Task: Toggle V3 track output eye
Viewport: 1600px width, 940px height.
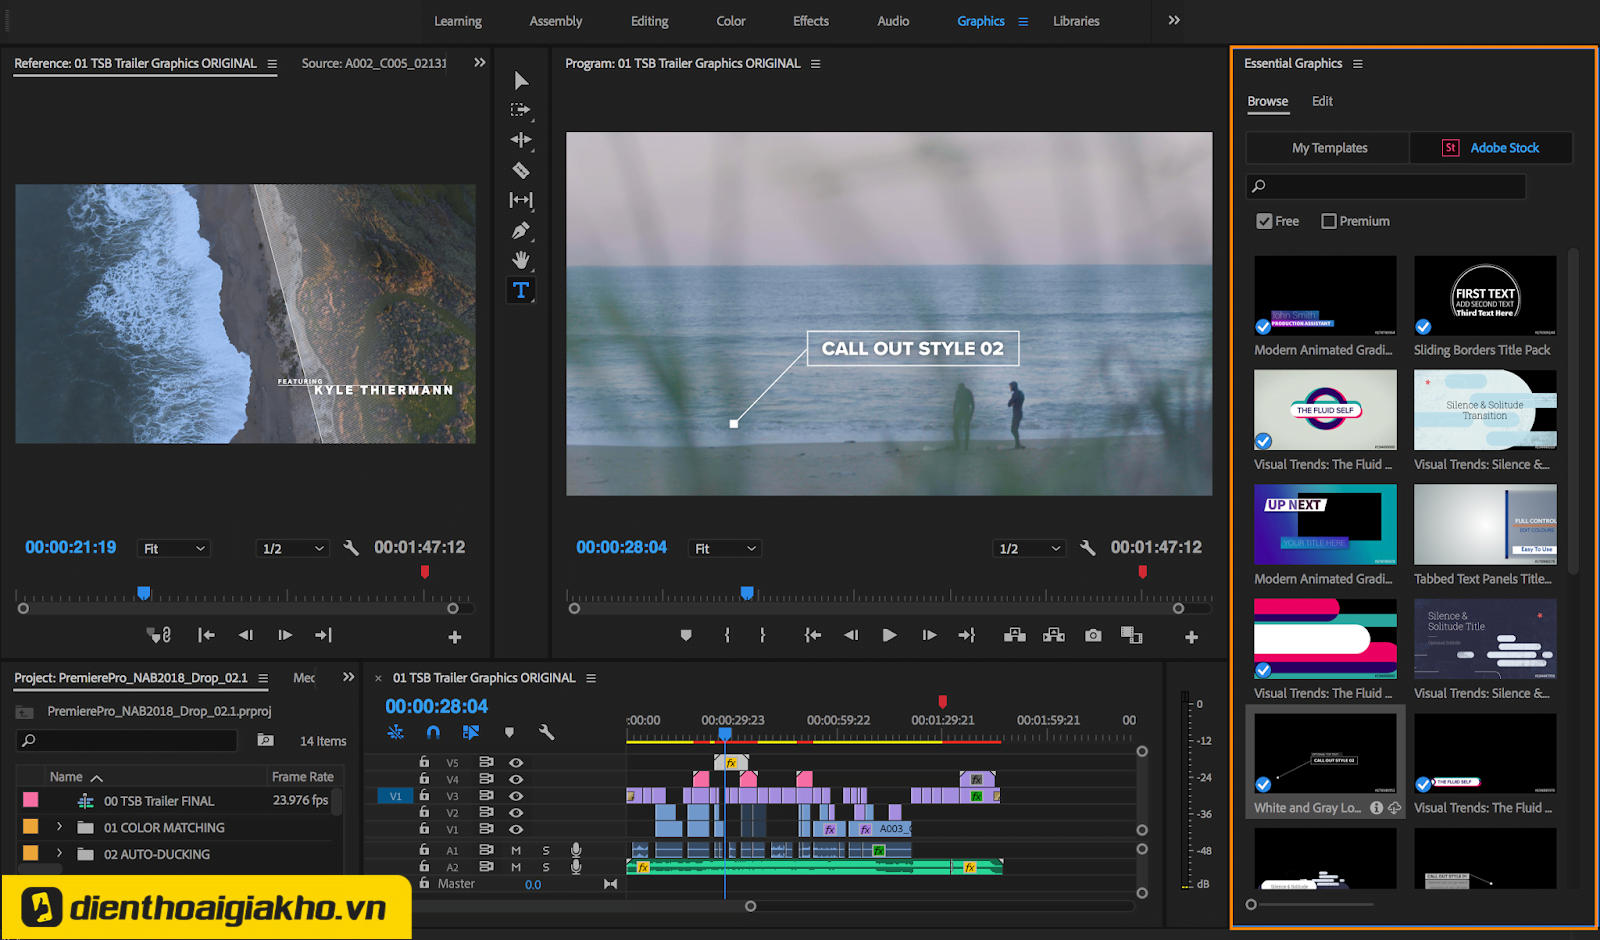Action: [516, 796]
